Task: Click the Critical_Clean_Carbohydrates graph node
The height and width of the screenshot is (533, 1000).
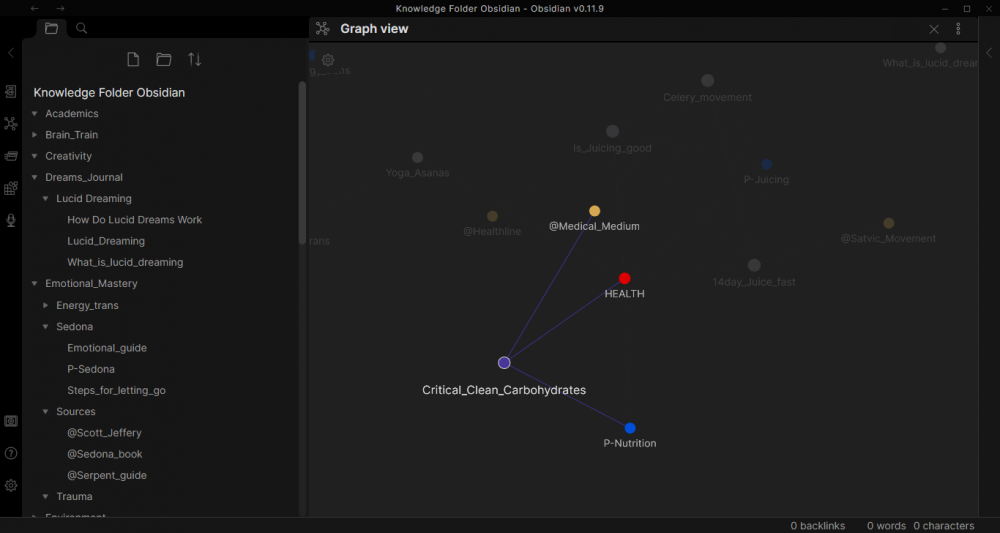Action: pyautogui.click(x=504, y=363)
